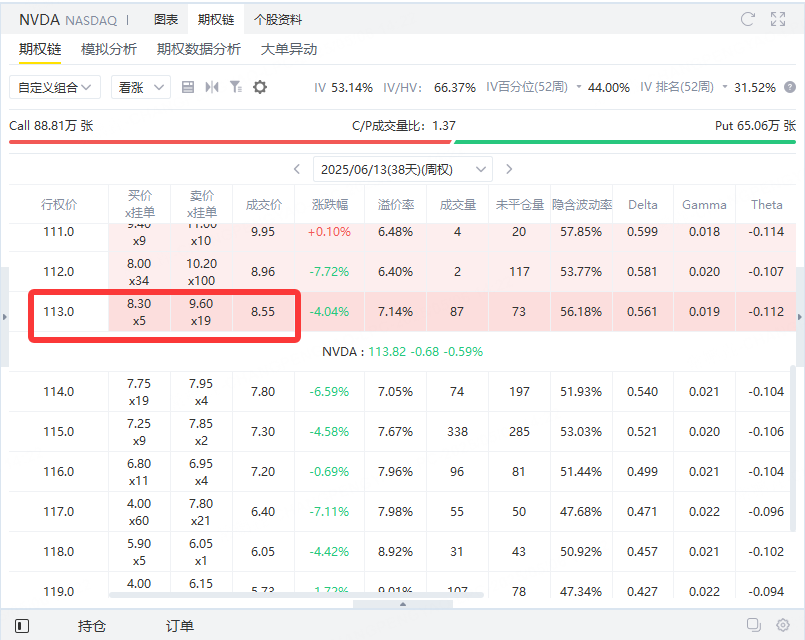The width and height of the screenshot is (805, 640).
Task: Click the list layout view icon
Action: pos(188,87)
